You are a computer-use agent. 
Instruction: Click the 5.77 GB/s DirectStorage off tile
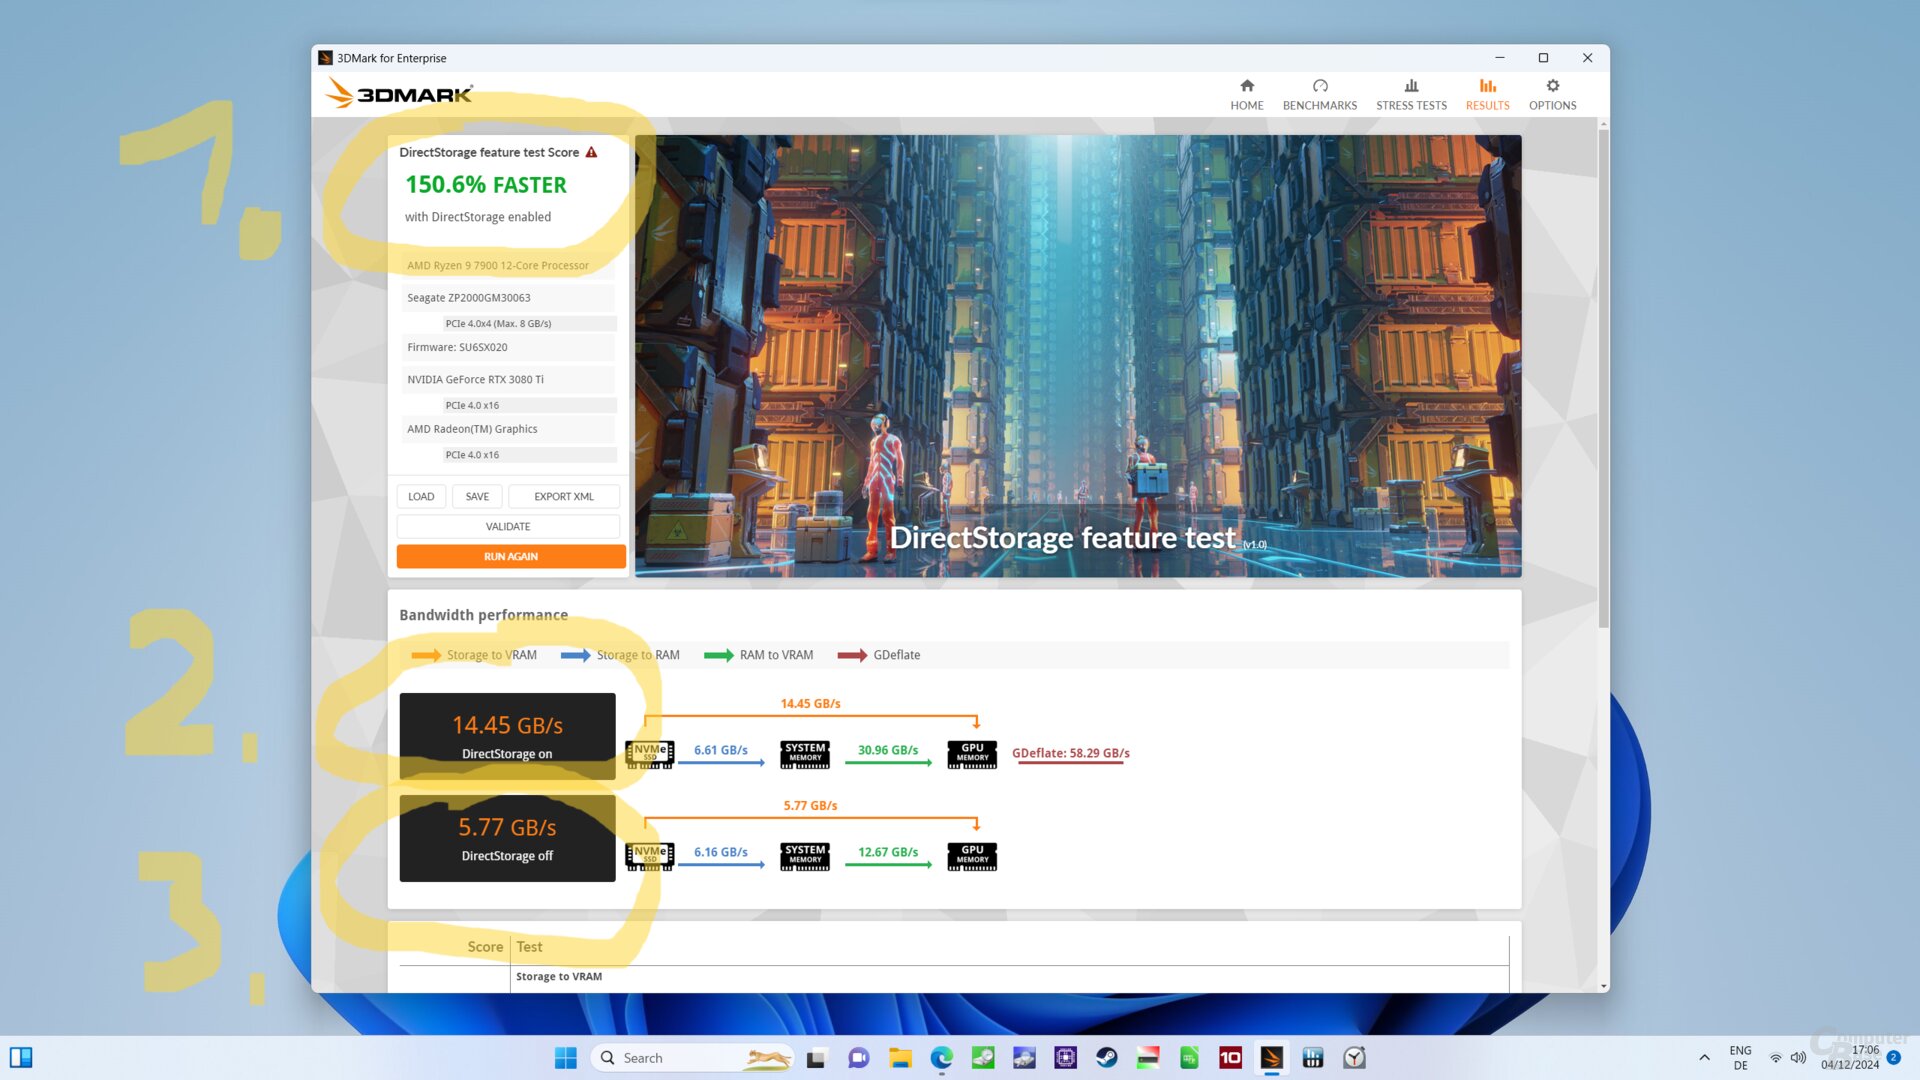pyautogui.click(x=507, y=838)
